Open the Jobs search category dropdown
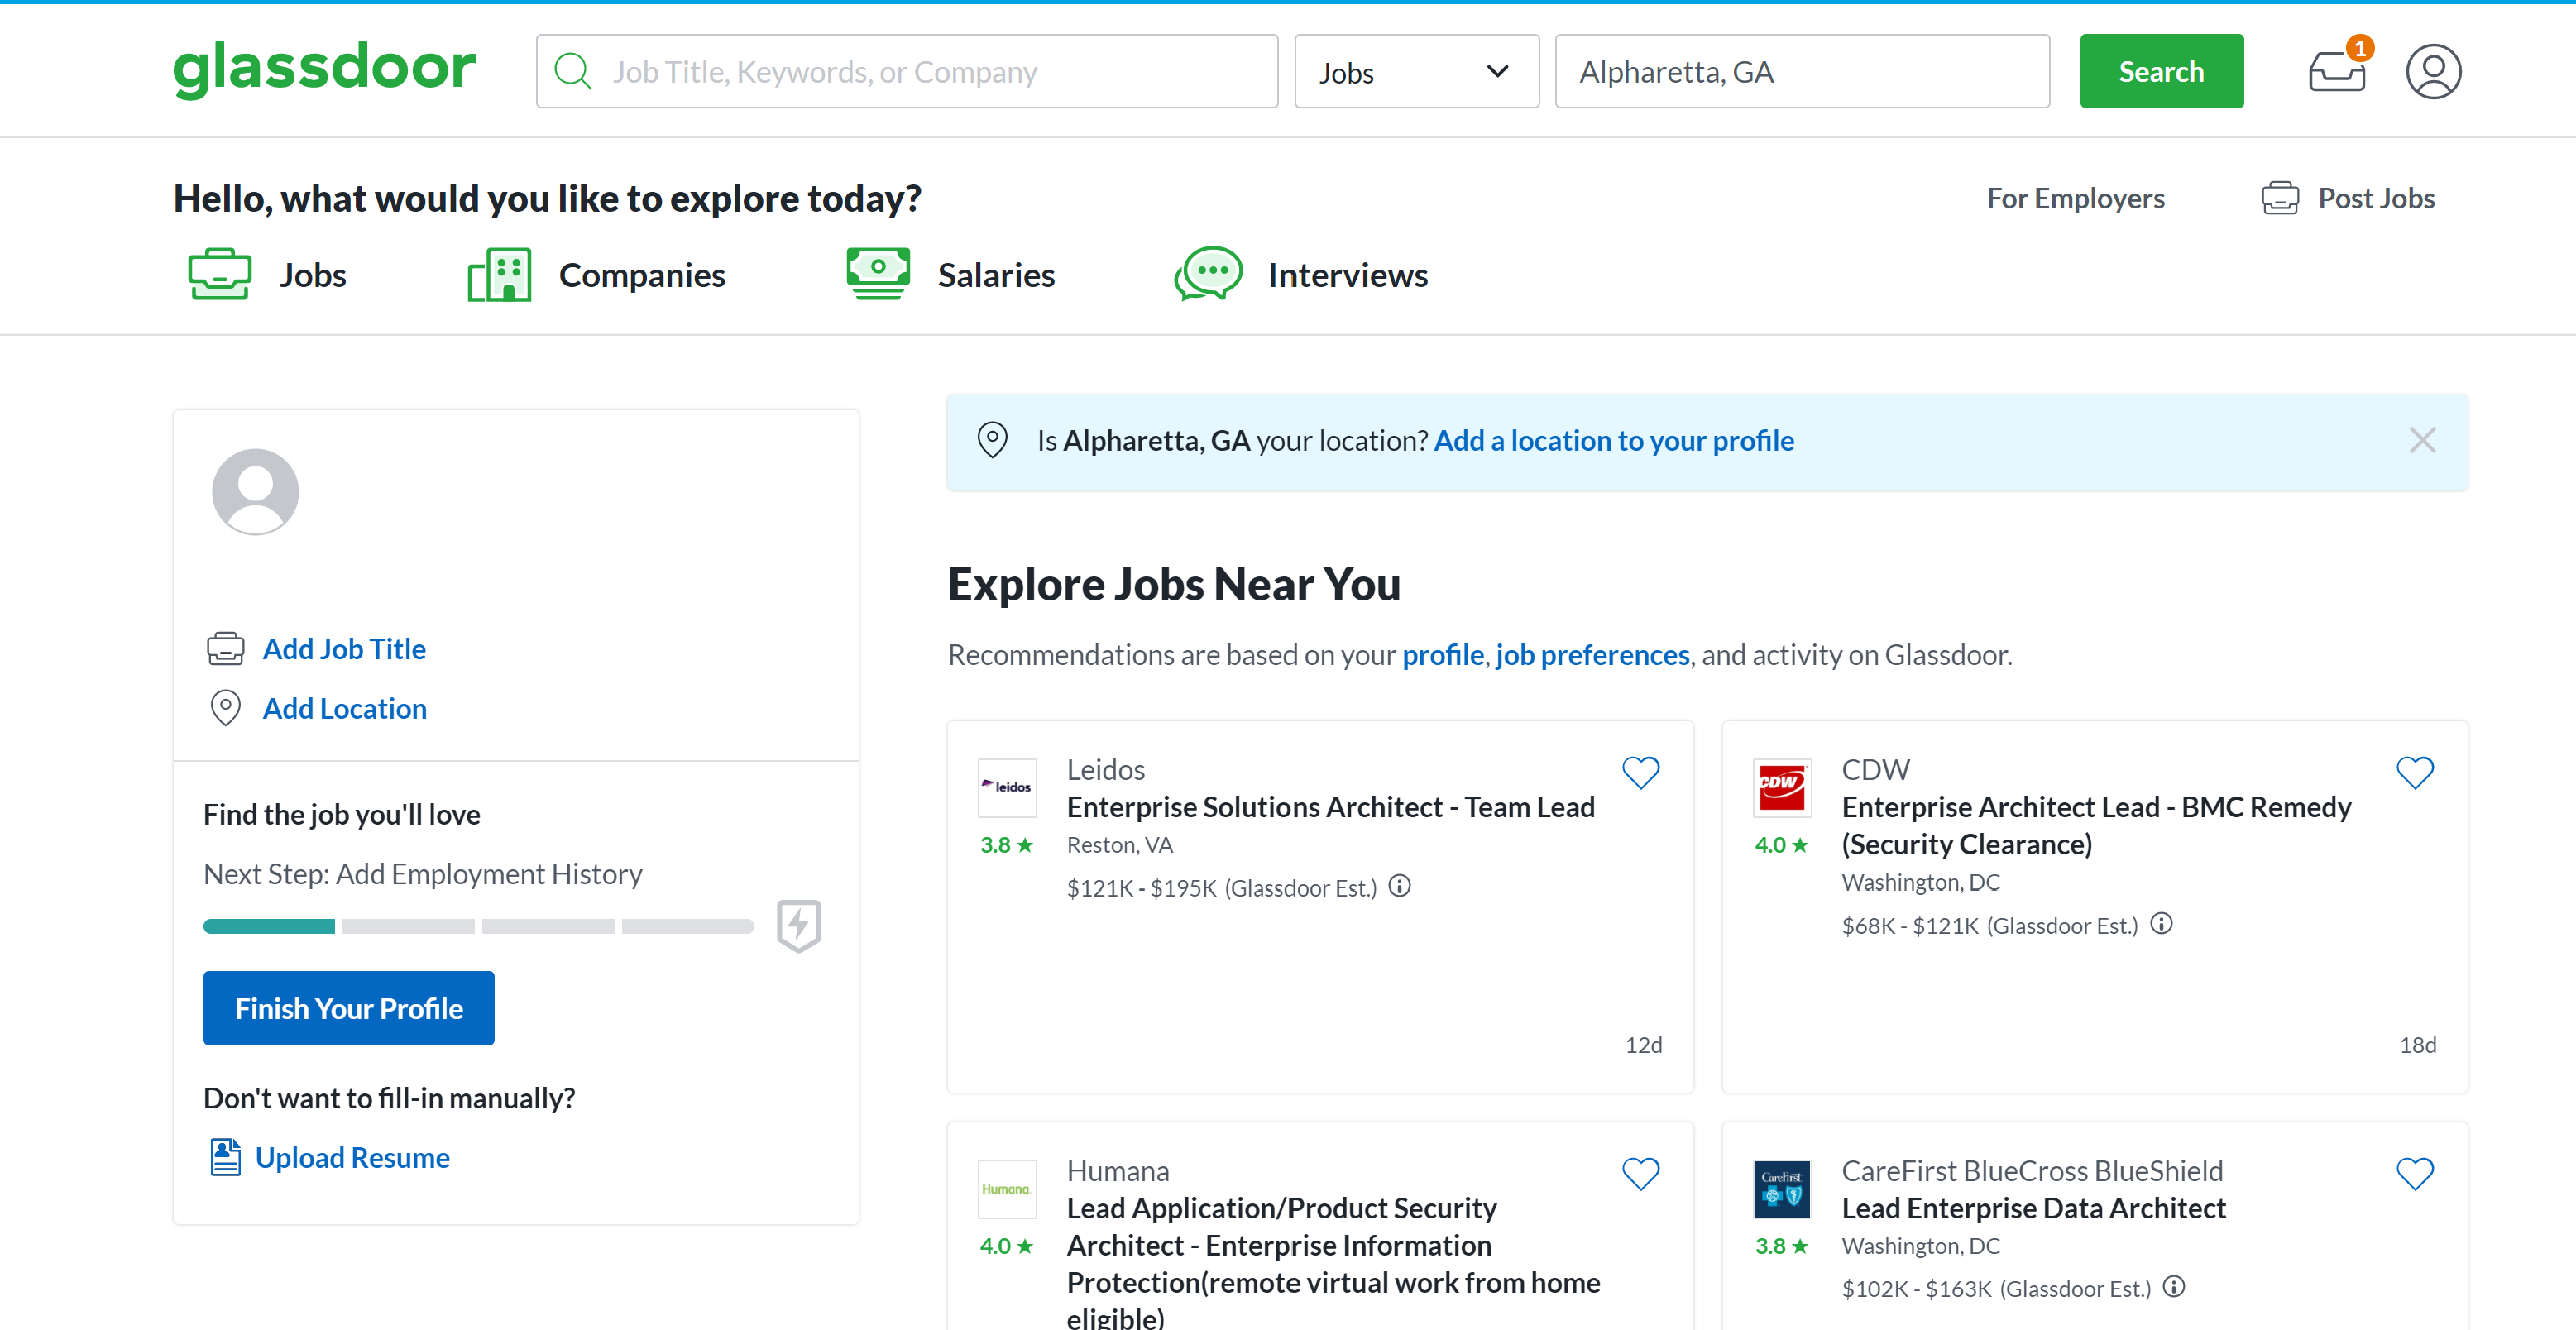The width and height of the screenshot is (2576, 1330). 1416,71
